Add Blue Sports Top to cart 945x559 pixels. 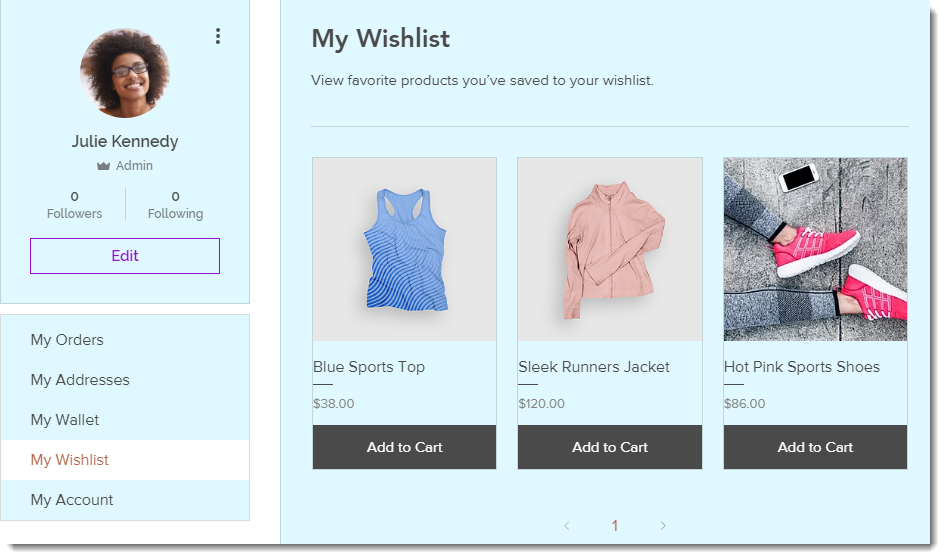tap(404, 447)
